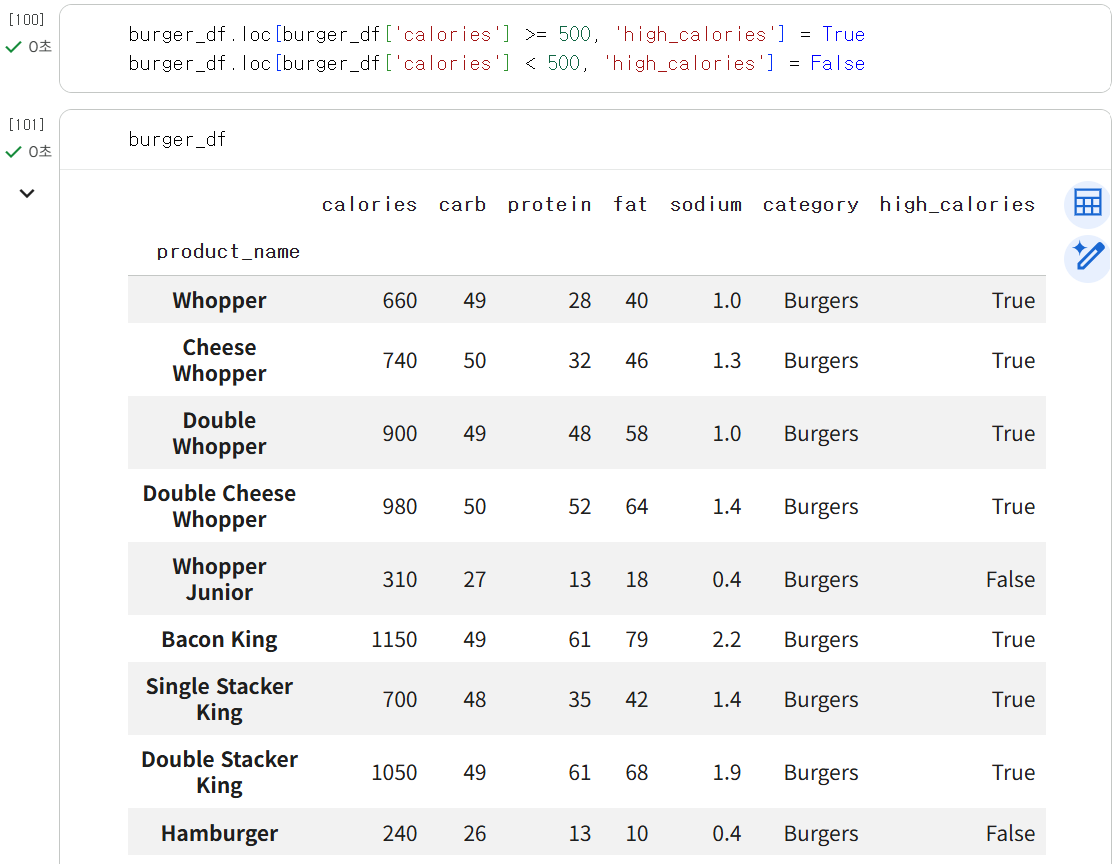Image resolution: width=1114 pixels, height=864 pixels.
Task: Click green checkmark of cell 100
Action: tap(13, 47)
